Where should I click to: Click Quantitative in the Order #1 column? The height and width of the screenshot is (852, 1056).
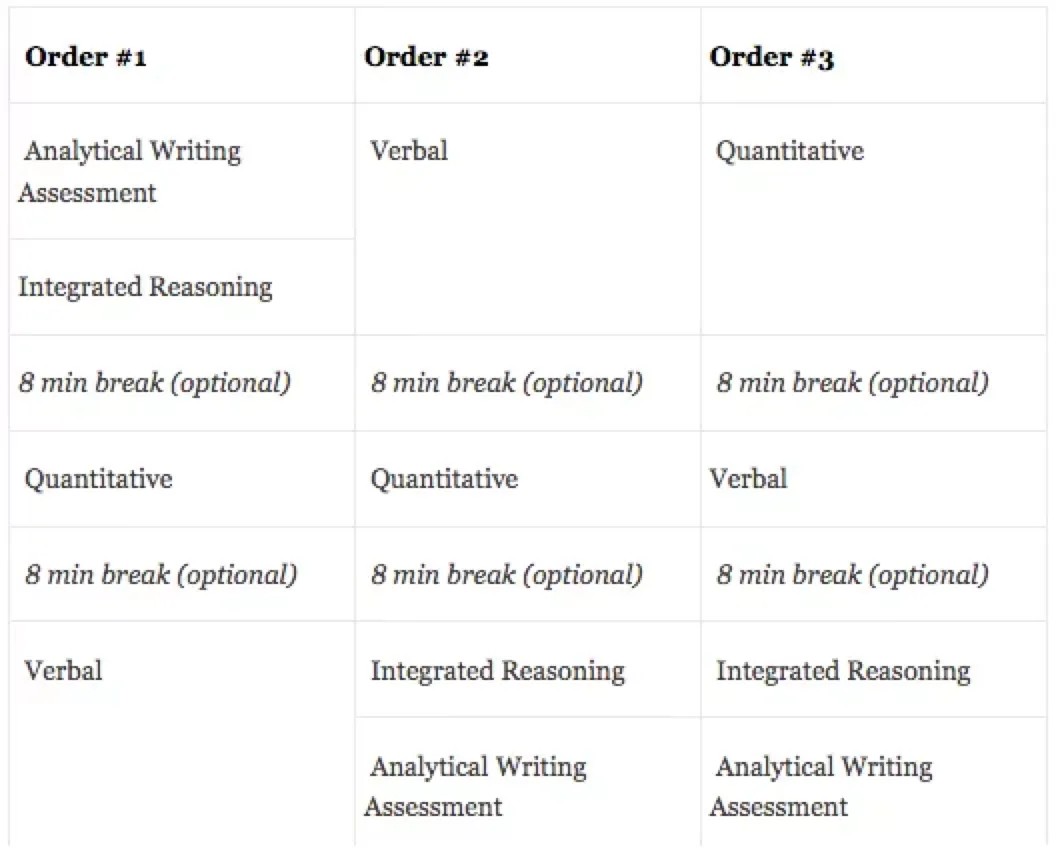click(98, 479)
